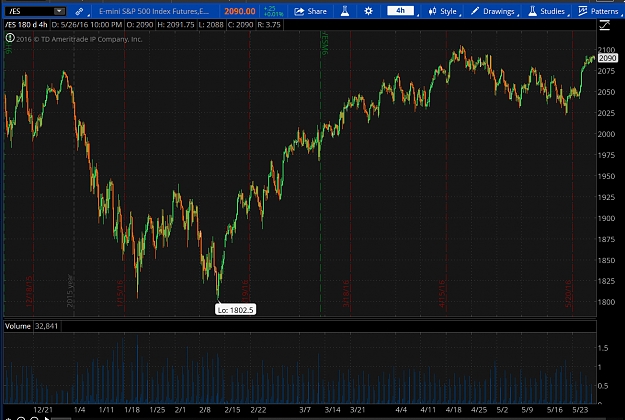
Task: Open the Patterns menu
Action: click(599, 11)
